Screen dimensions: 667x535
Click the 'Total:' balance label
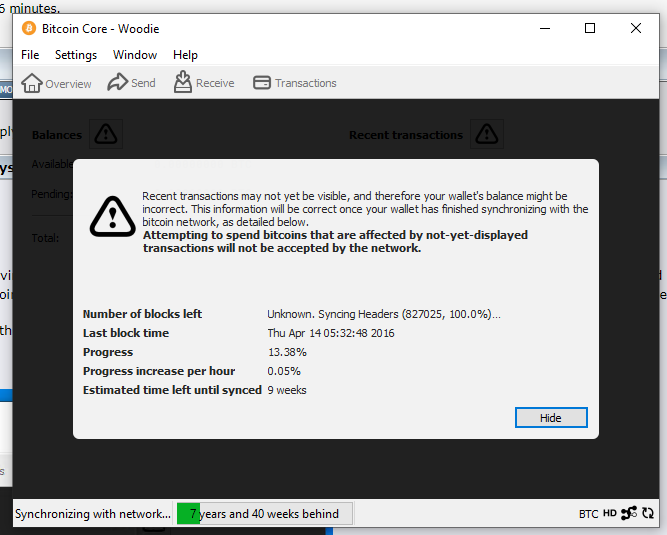coord(45,238)
